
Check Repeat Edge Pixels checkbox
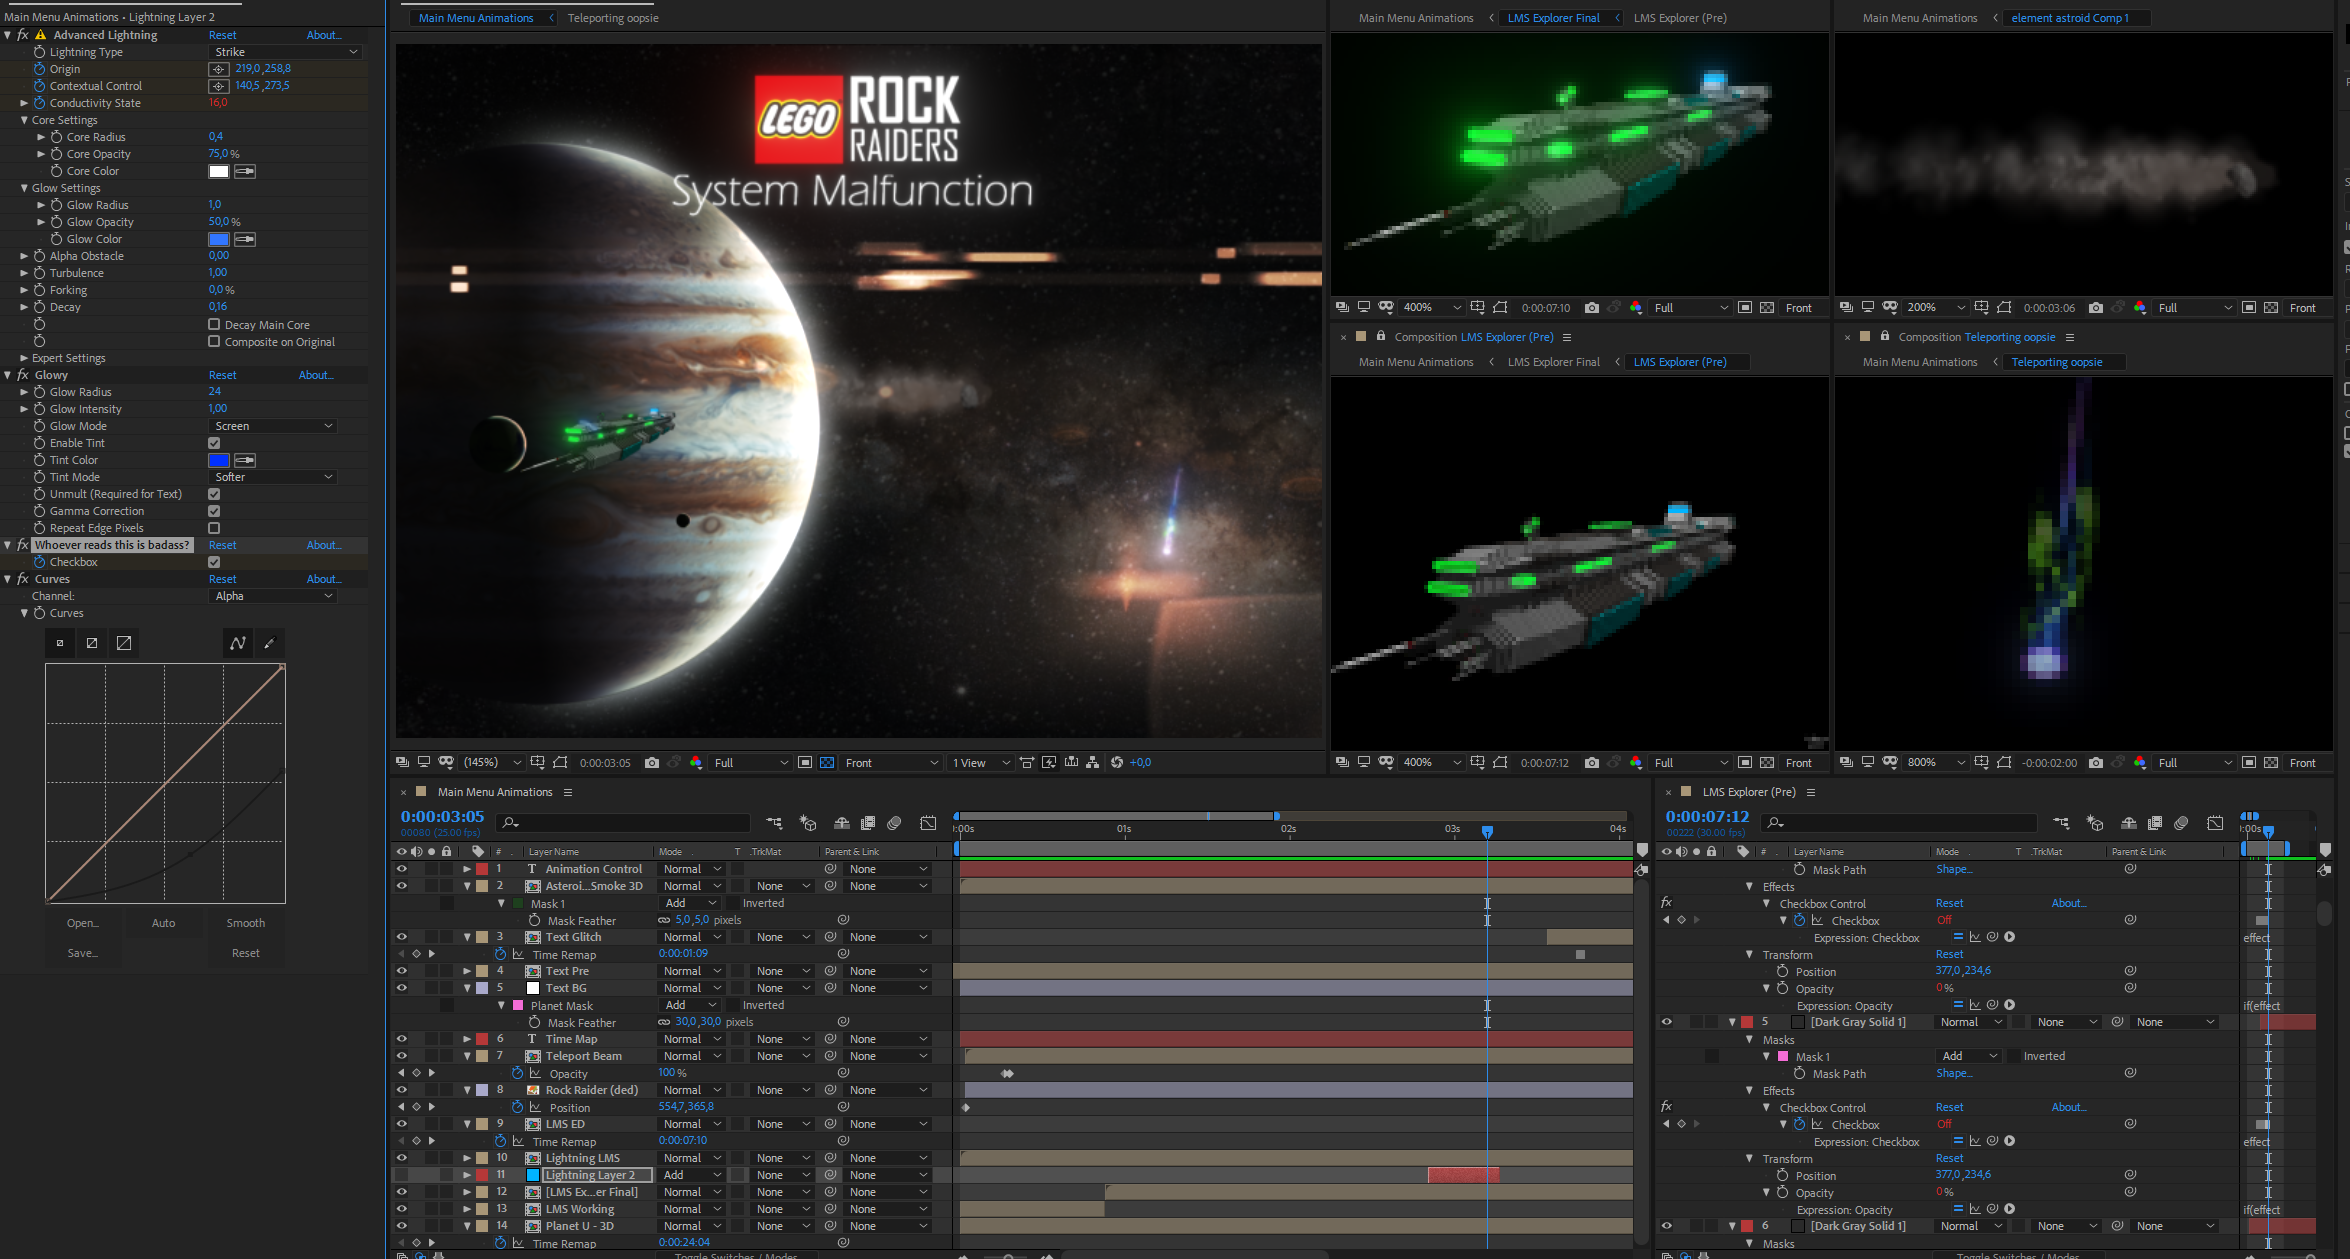click(214, 528)
